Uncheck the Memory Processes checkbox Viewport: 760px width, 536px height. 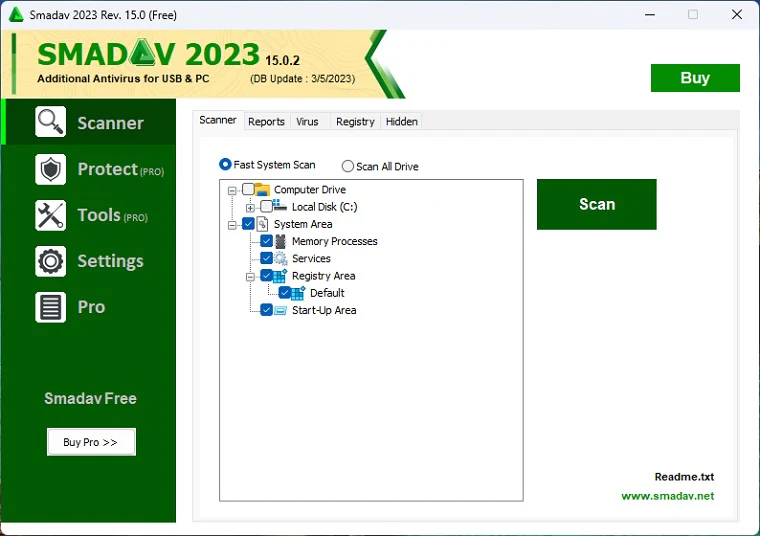266,241
